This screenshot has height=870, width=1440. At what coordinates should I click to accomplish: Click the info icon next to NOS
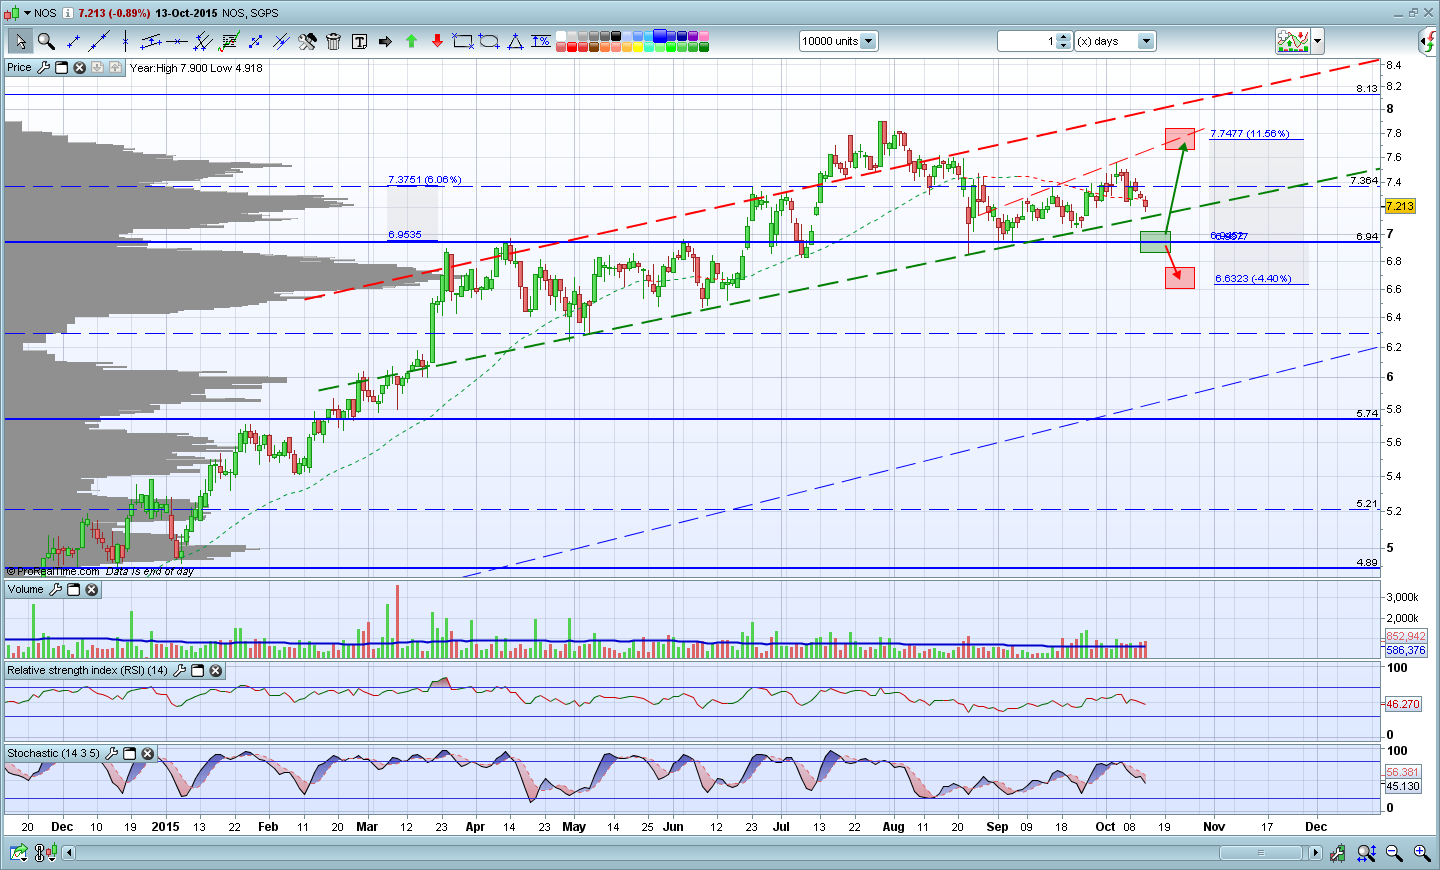[67, 13]
